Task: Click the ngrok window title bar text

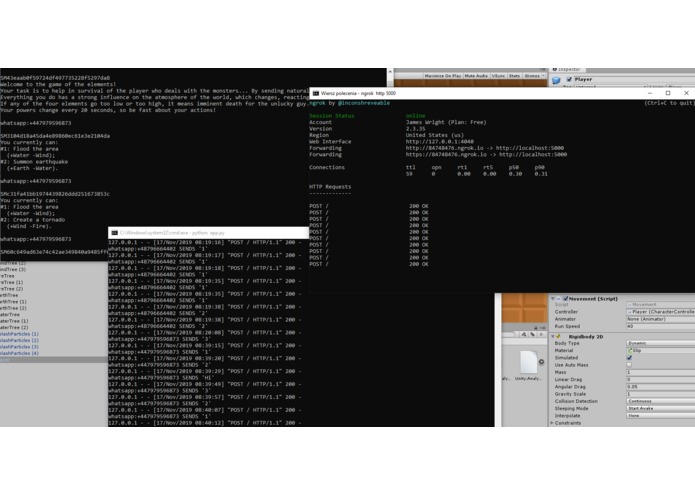Action: 358,93
